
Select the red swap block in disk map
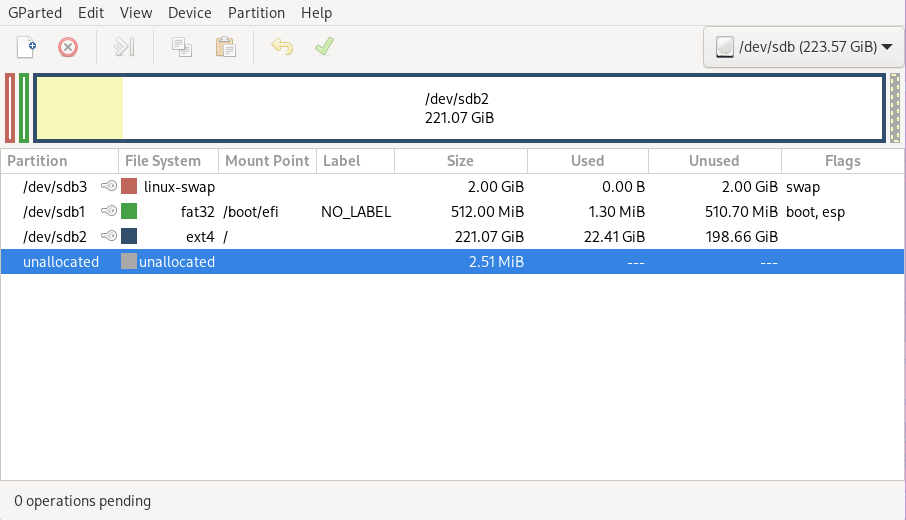[10, 108]
